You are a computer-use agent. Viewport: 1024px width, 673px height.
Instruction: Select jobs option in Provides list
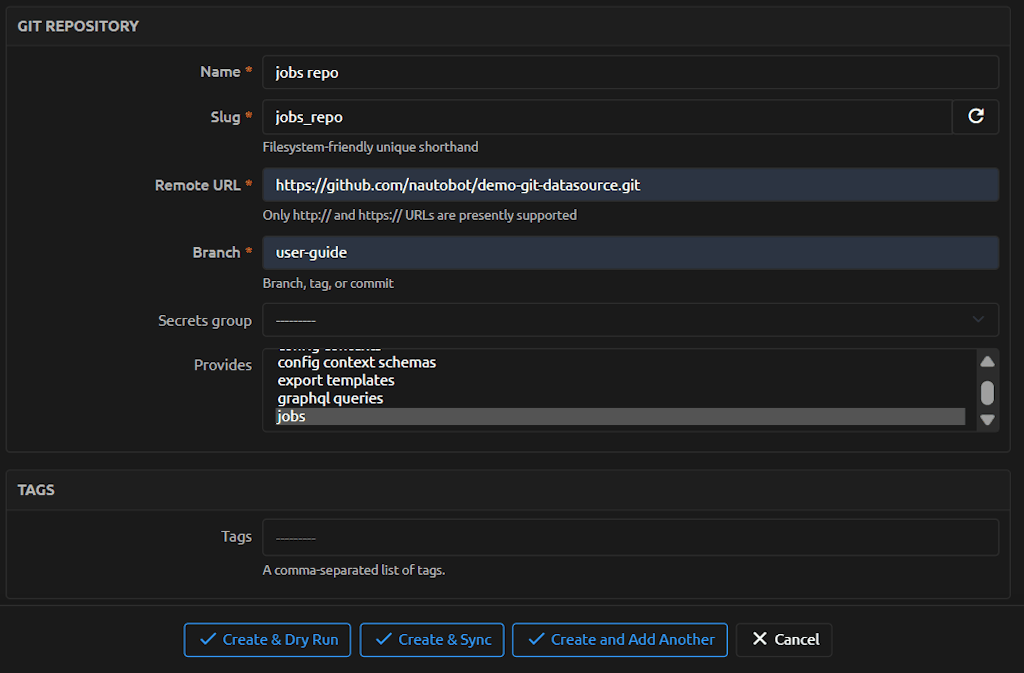pos(292,416)
